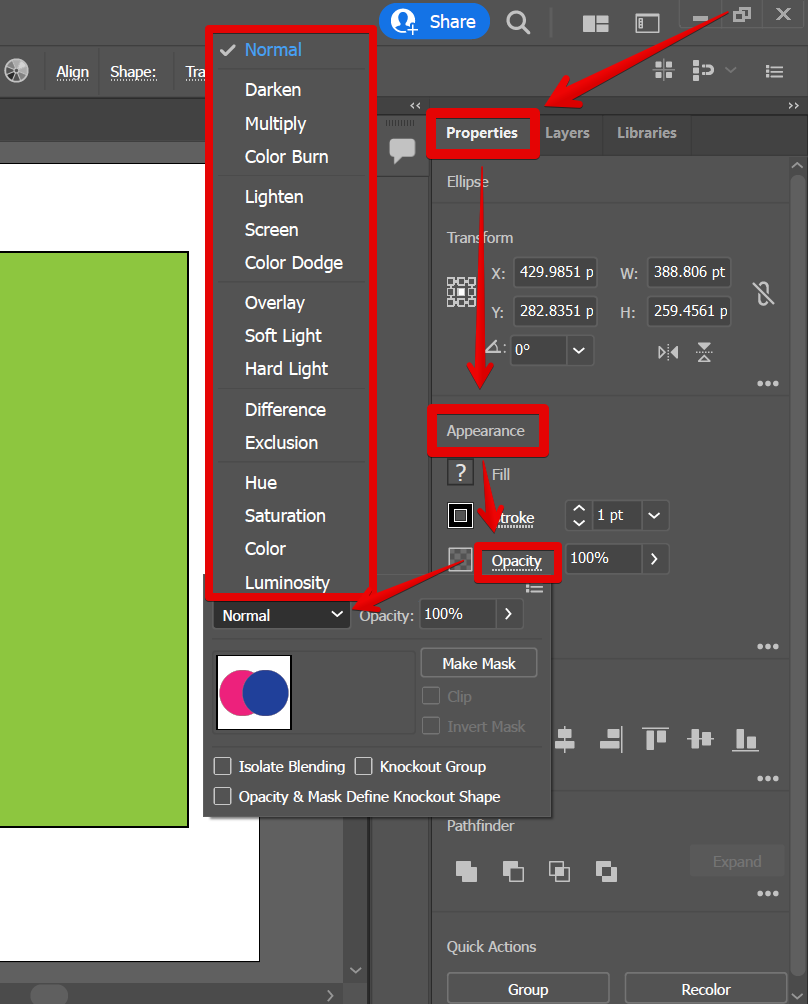The image size is (808, 1004).
Task: Enable the Isolate Blending checkbox
Action: pos(223,767)
